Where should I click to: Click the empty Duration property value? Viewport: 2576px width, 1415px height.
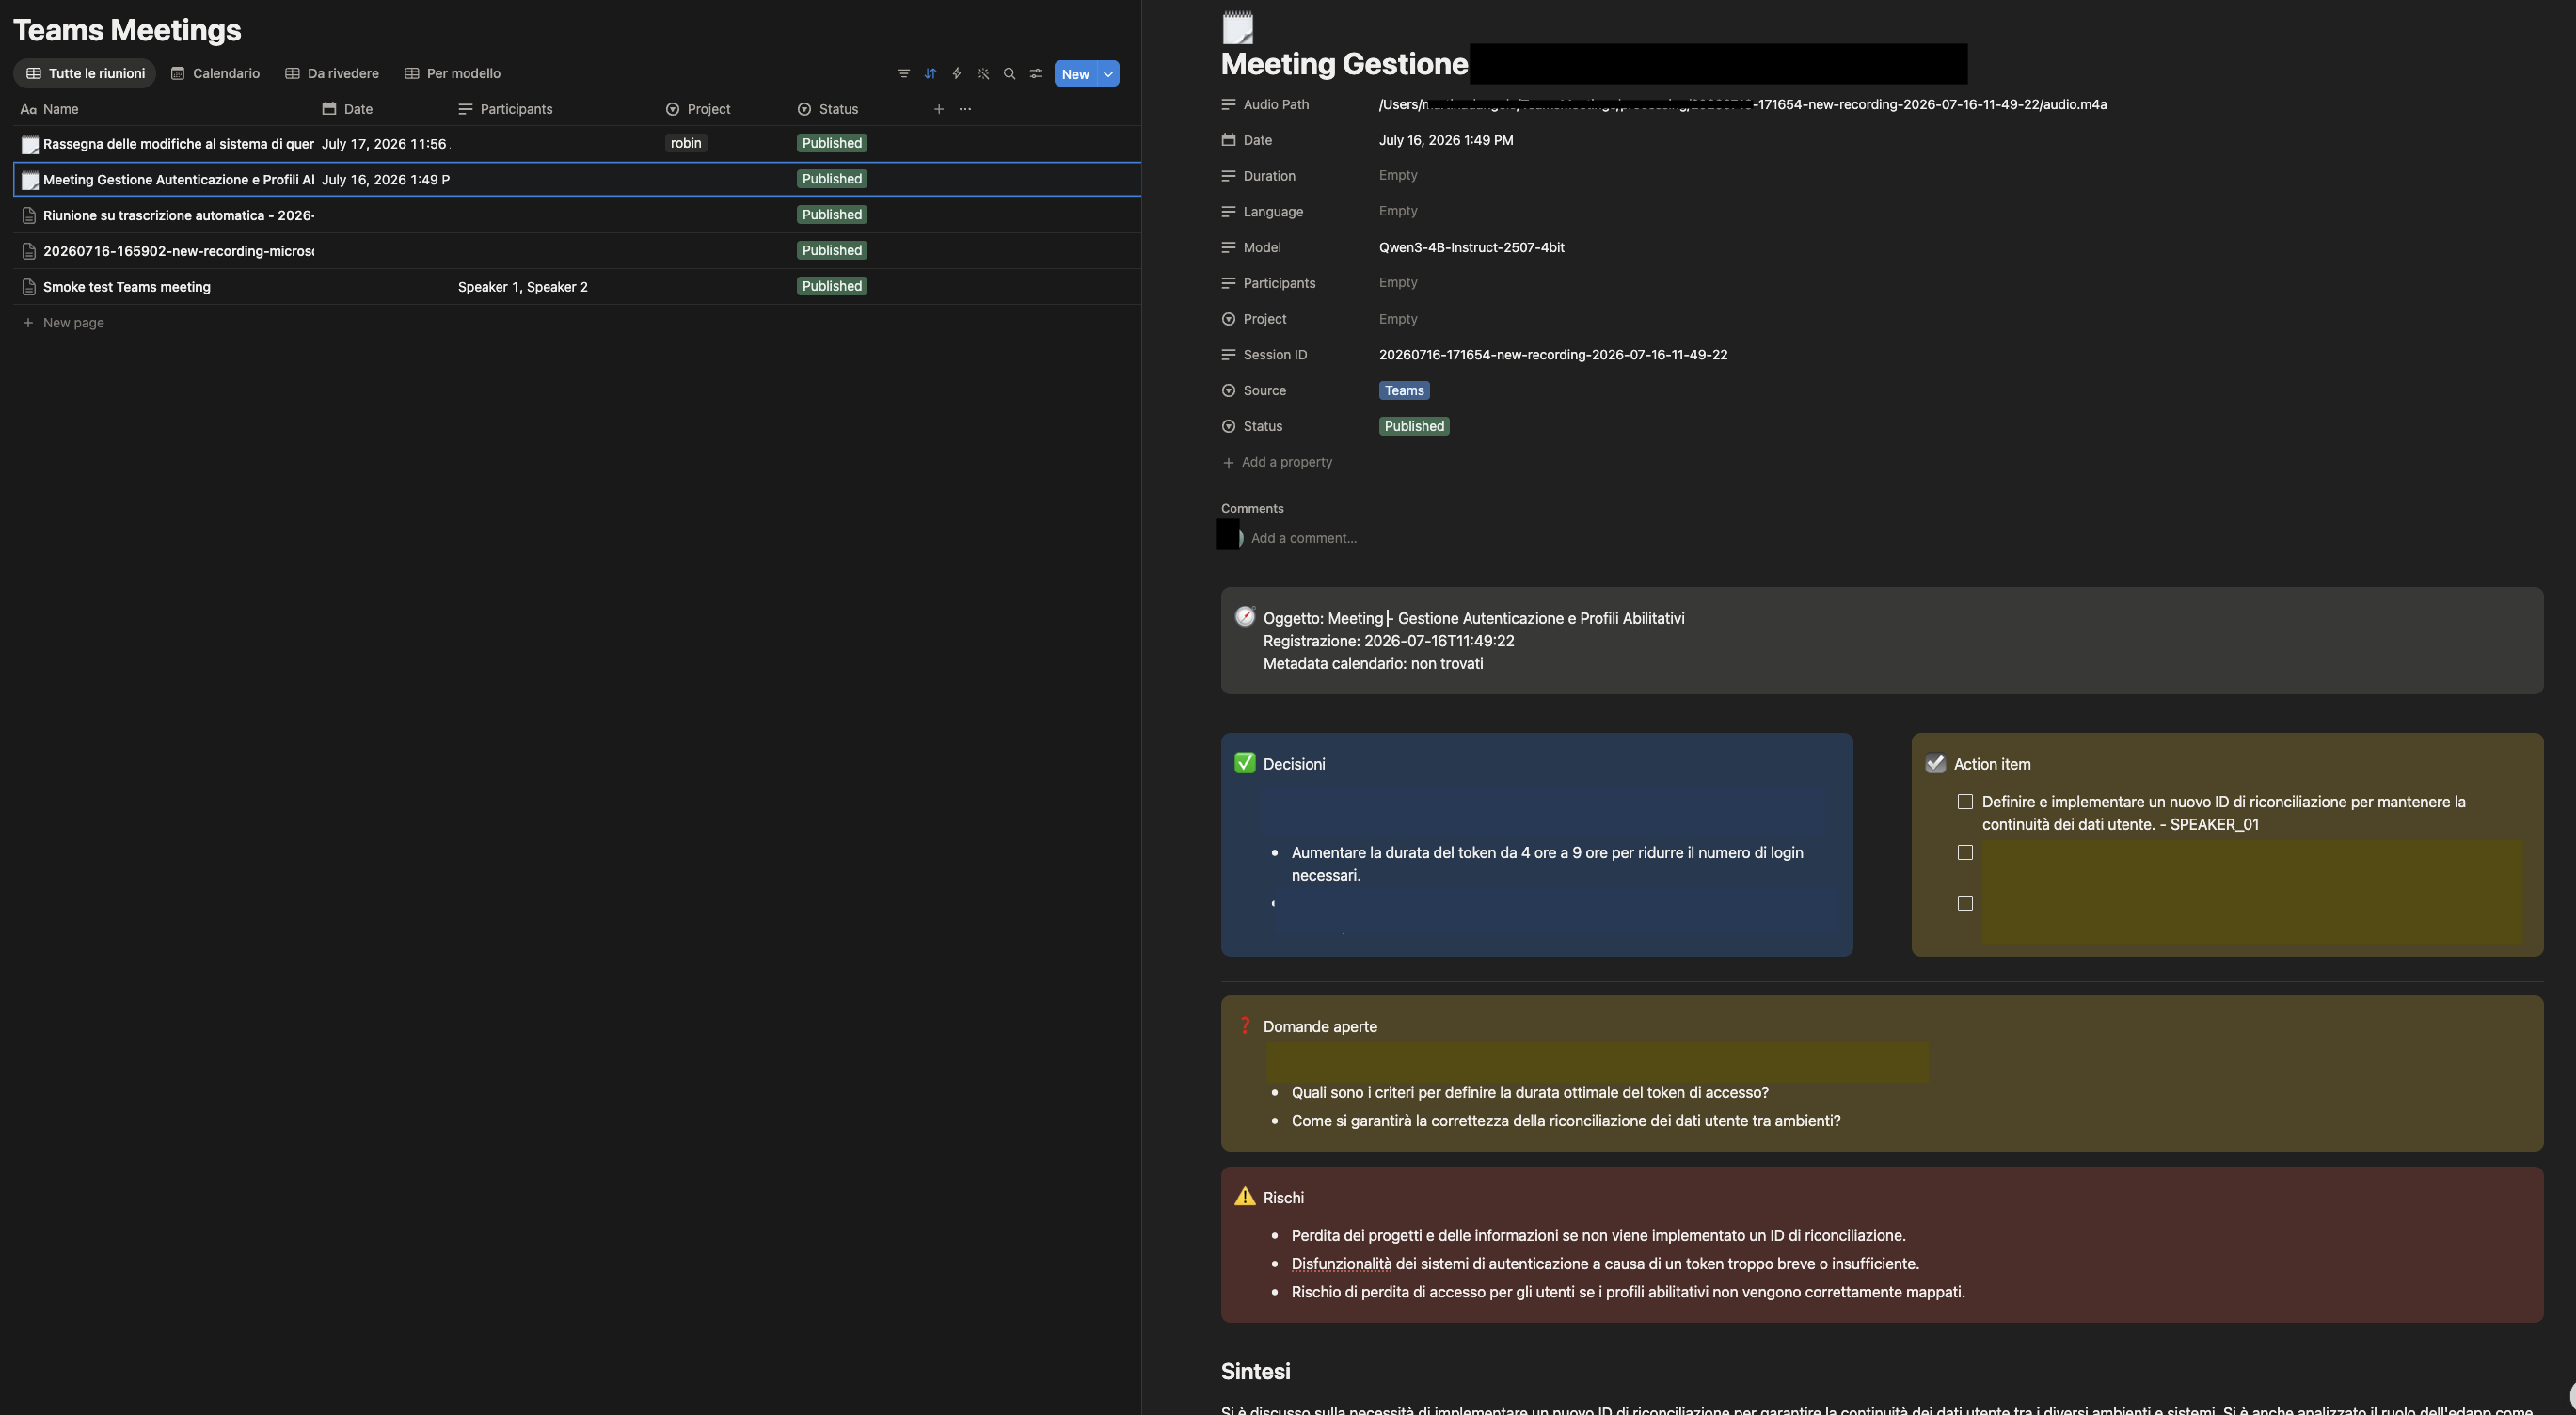pos(1398,175)
